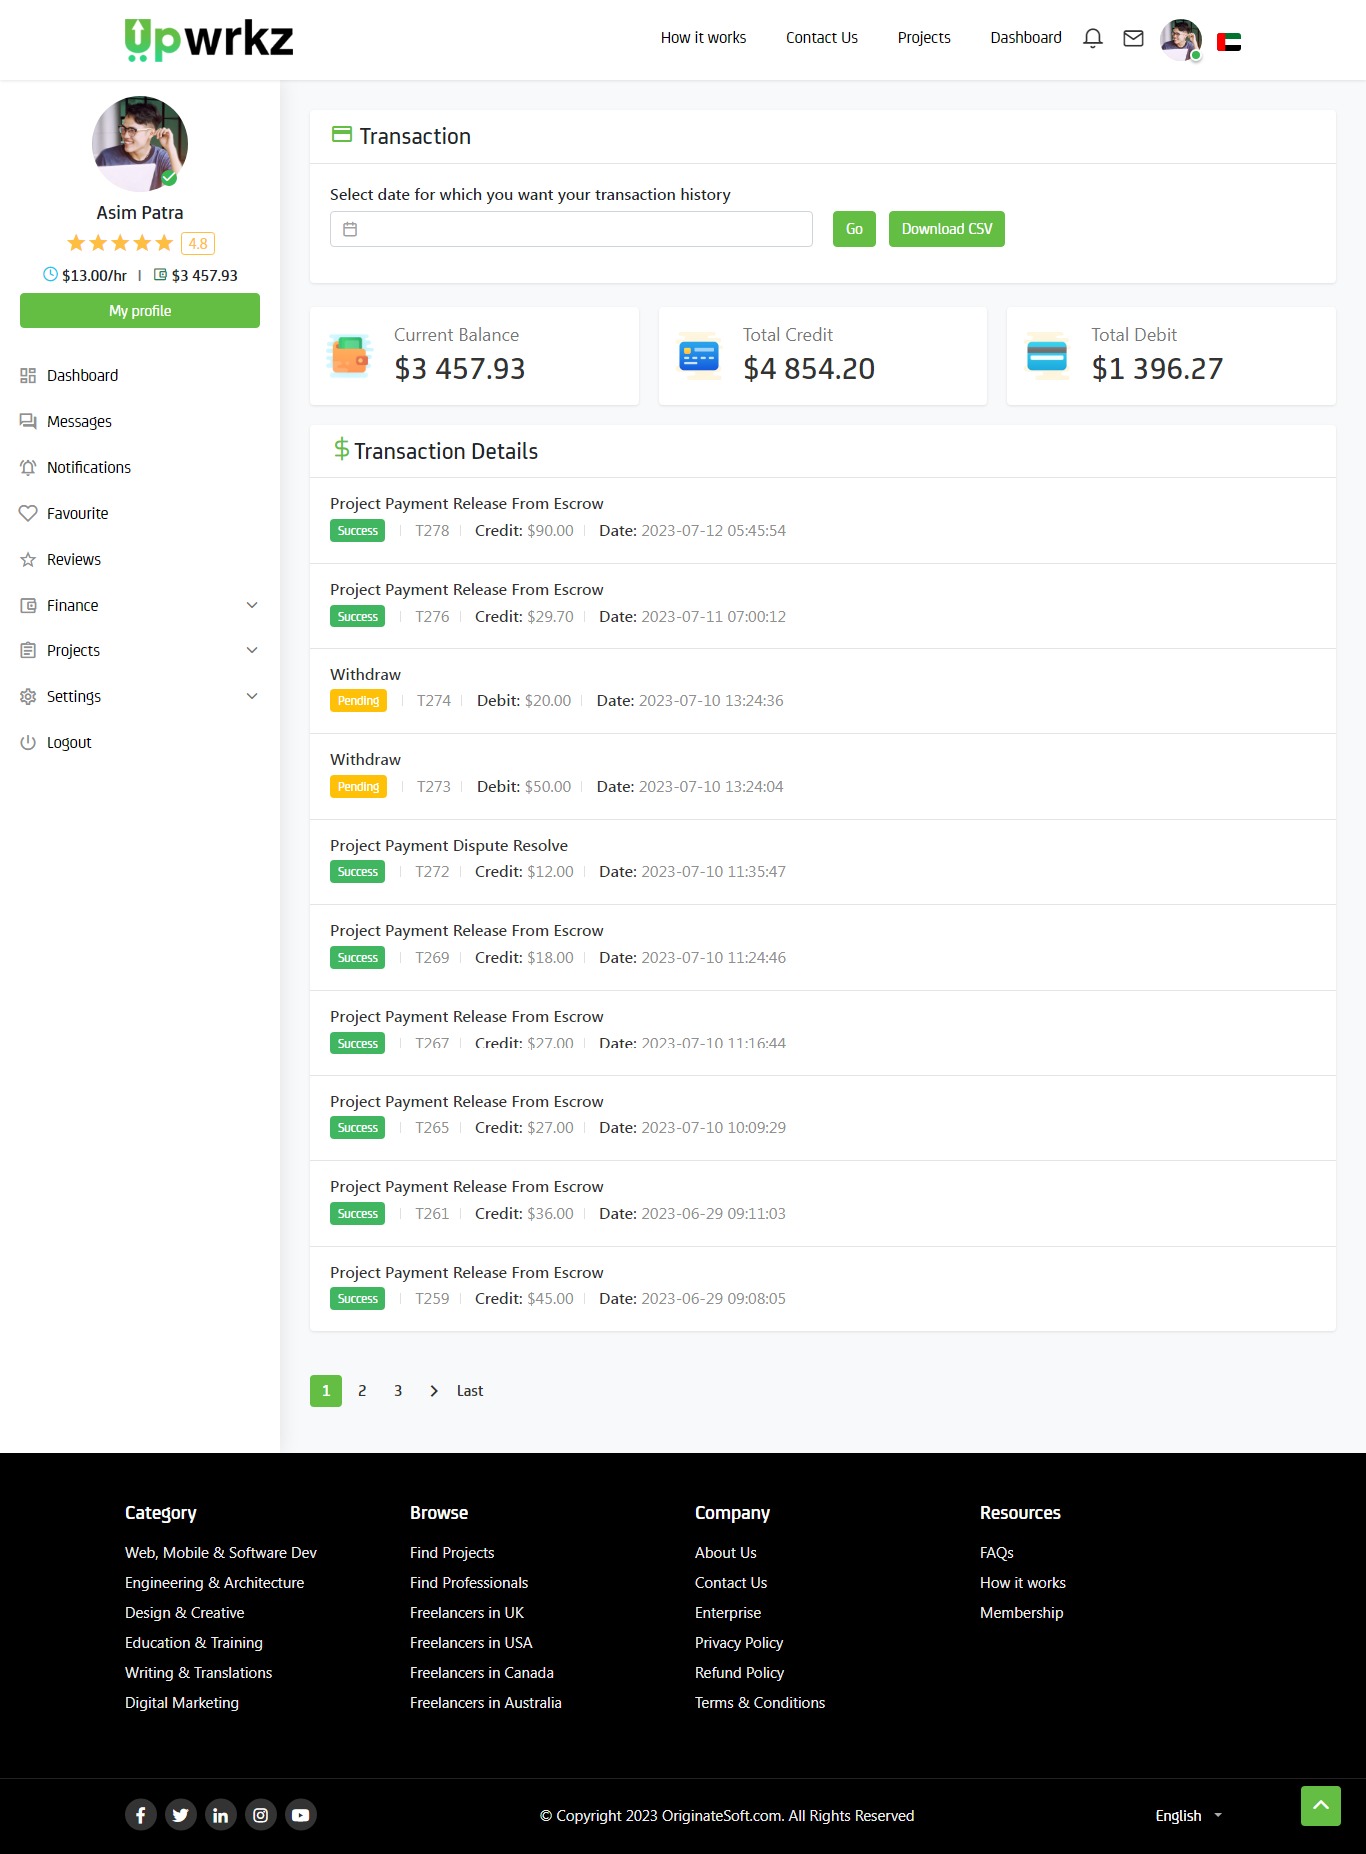Click the green My profile button

[140, 310]
